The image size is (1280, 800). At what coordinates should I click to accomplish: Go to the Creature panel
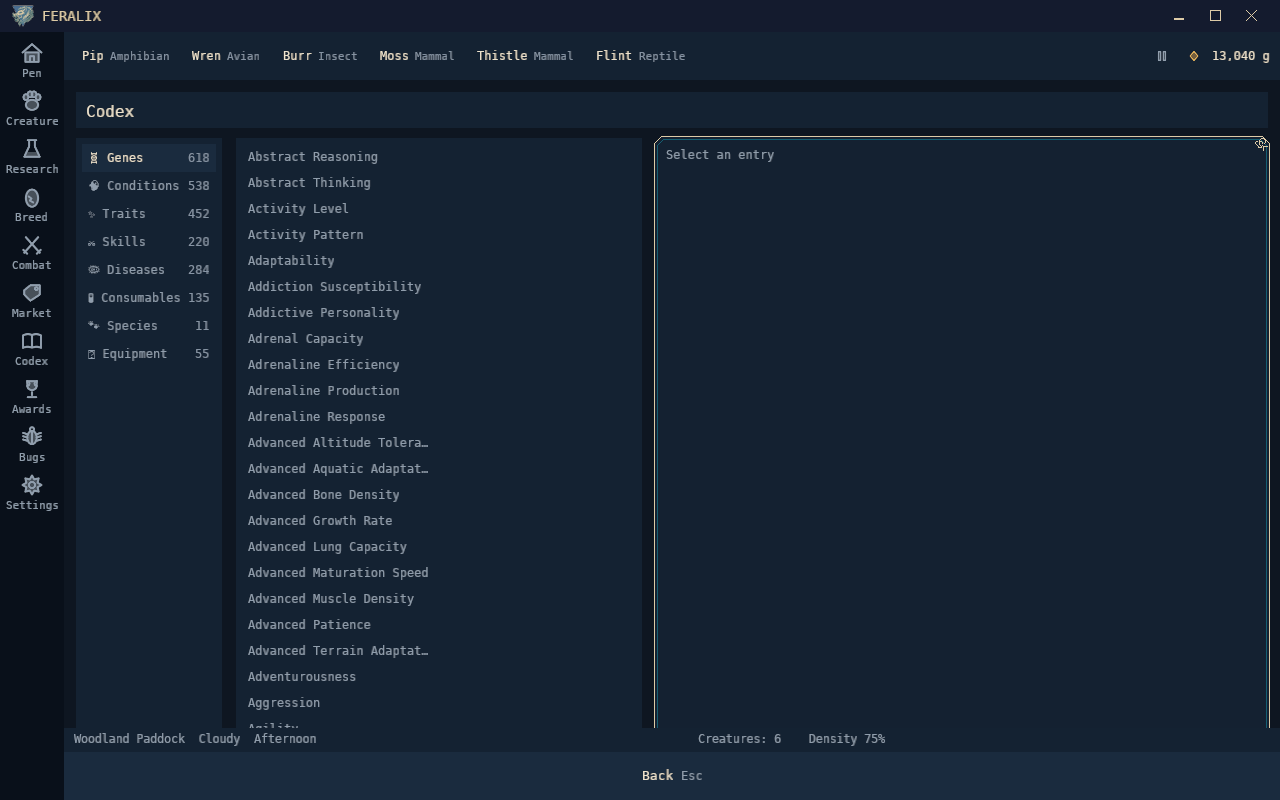point(32,108)
